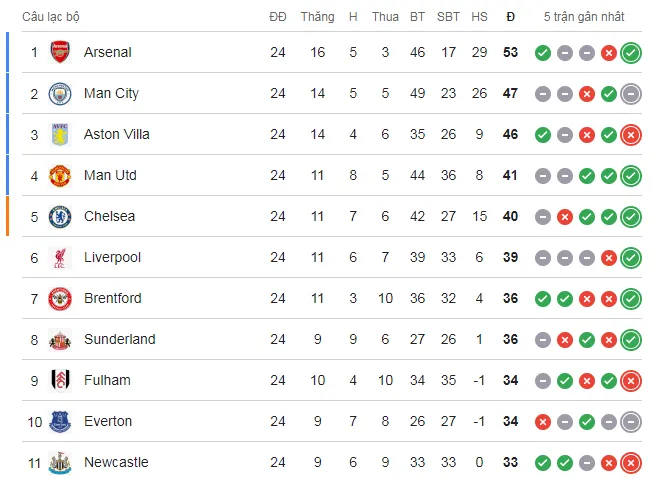Viewport: 667px width, 478px height.
Task: Click the Chelsea club badge
Action: (61, 216)
